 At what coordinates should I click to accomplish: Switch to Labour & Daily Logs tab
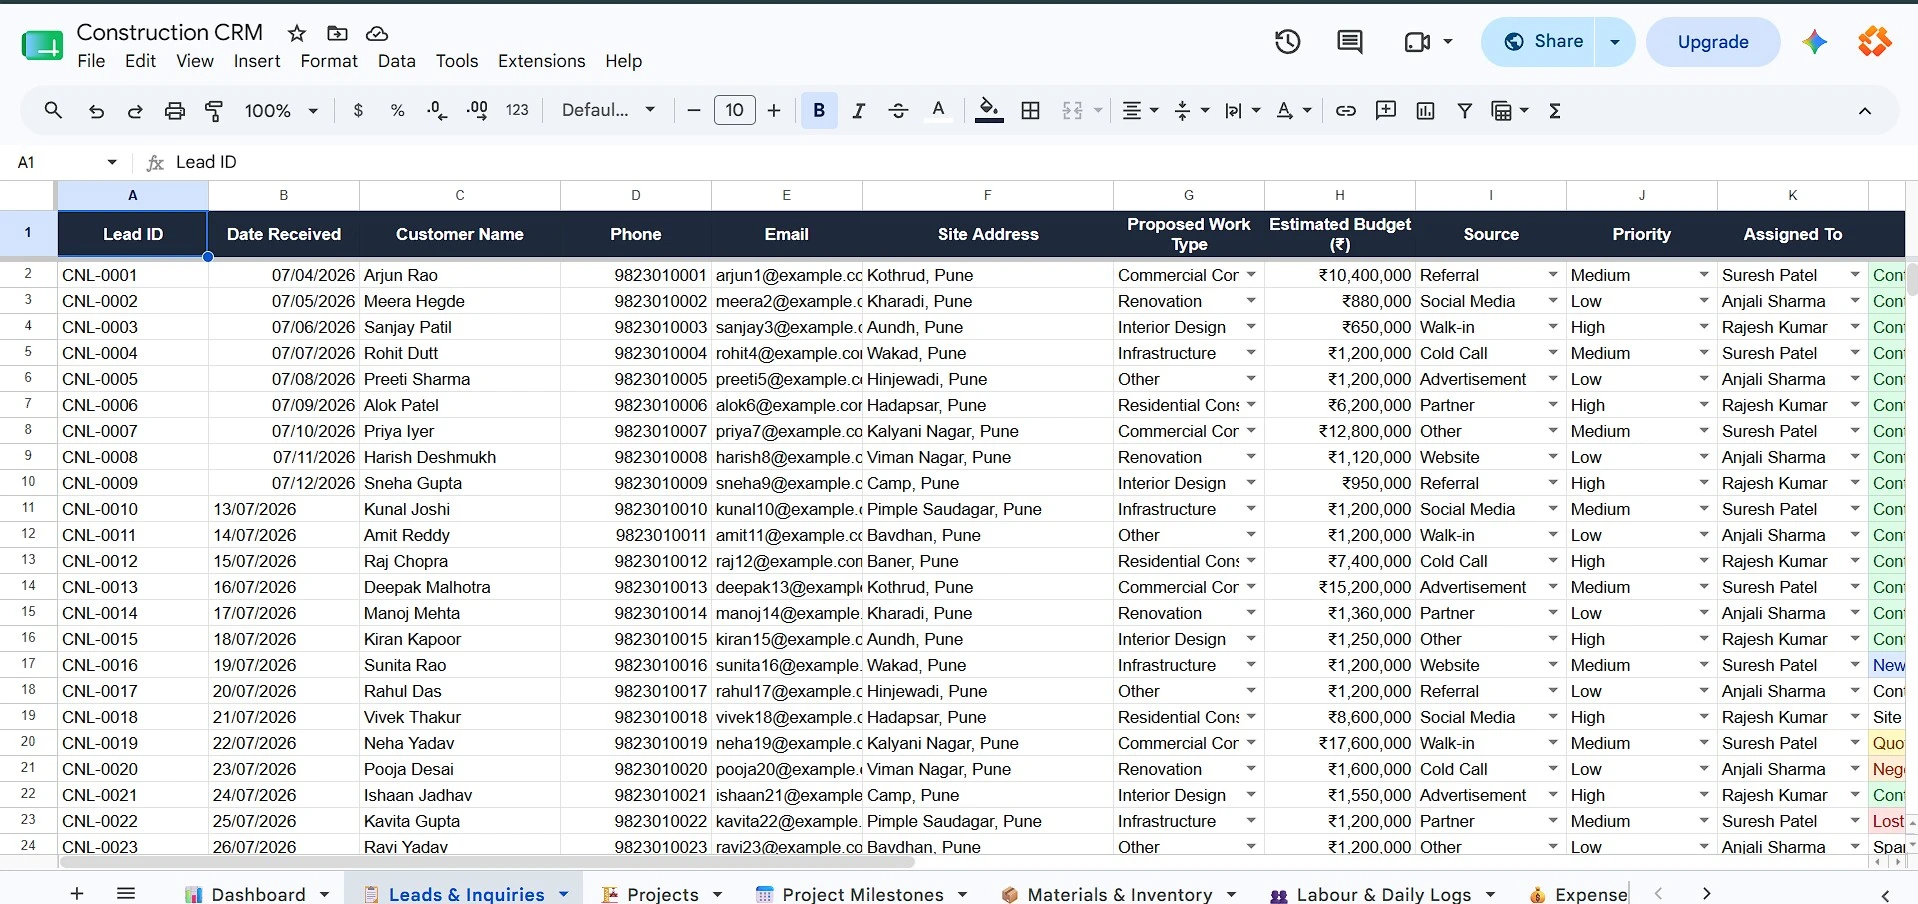[1383, 894]
